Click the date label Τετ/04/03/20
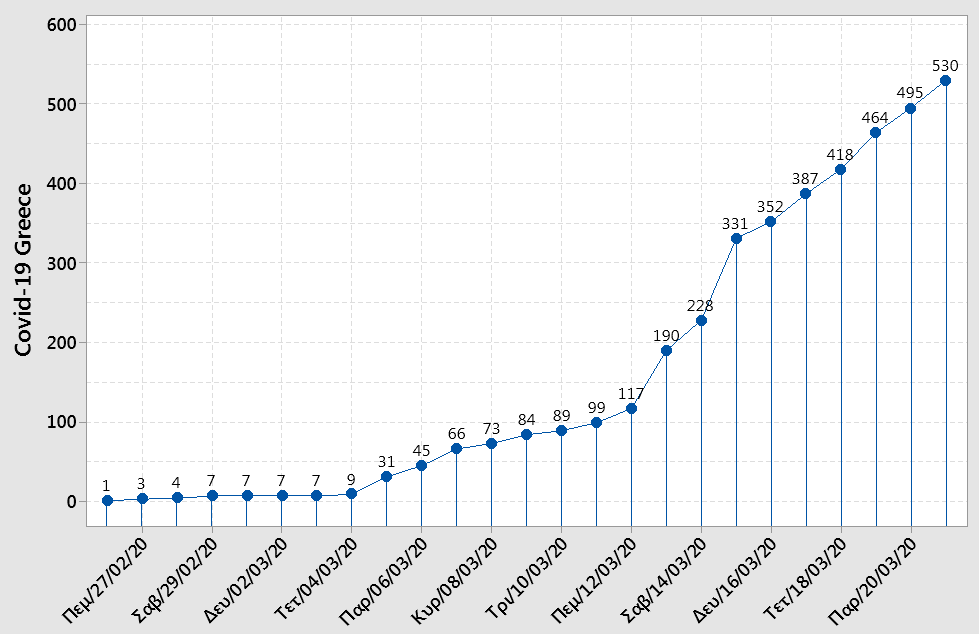 tap(317, 579)
